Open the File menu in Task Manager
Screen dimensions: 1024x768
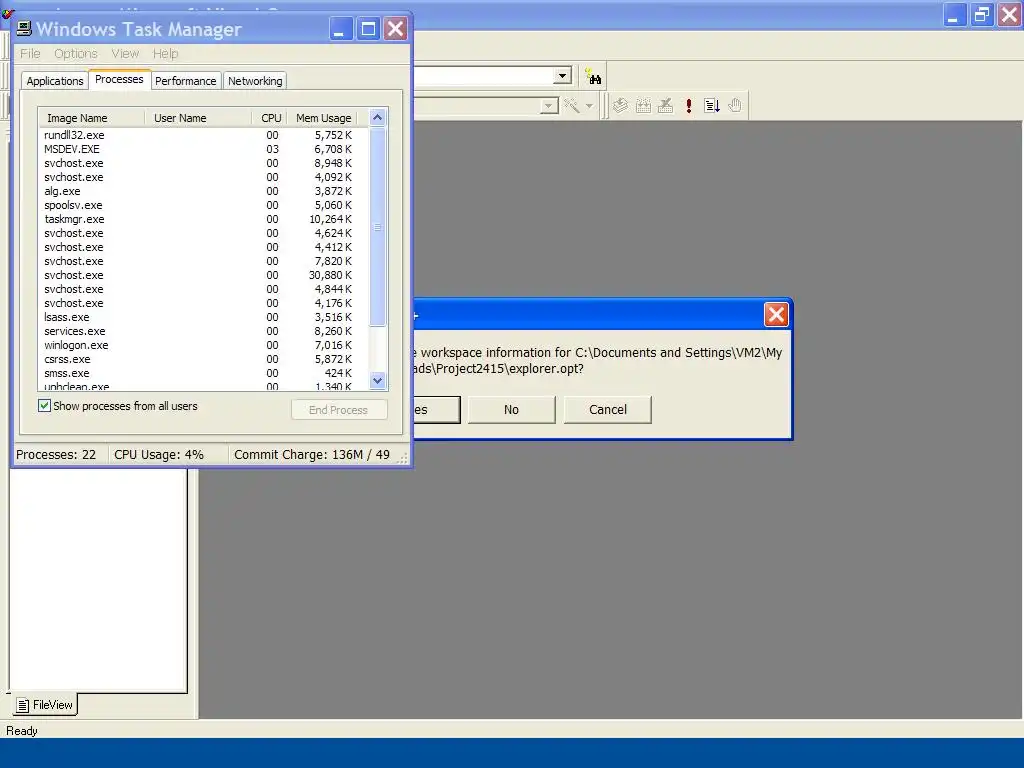click(30, 54)
